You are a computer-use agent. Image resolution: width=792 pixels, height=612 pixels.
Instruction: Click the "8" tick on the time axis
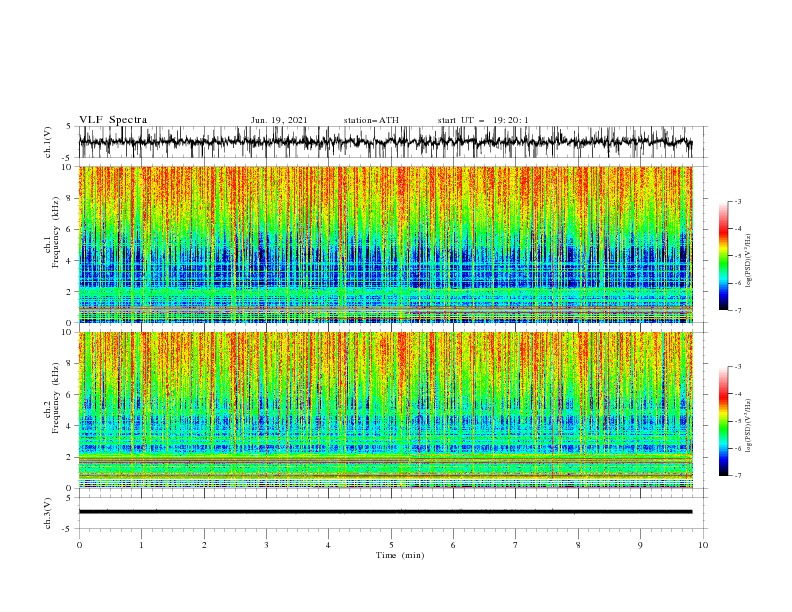pos(578,545)
